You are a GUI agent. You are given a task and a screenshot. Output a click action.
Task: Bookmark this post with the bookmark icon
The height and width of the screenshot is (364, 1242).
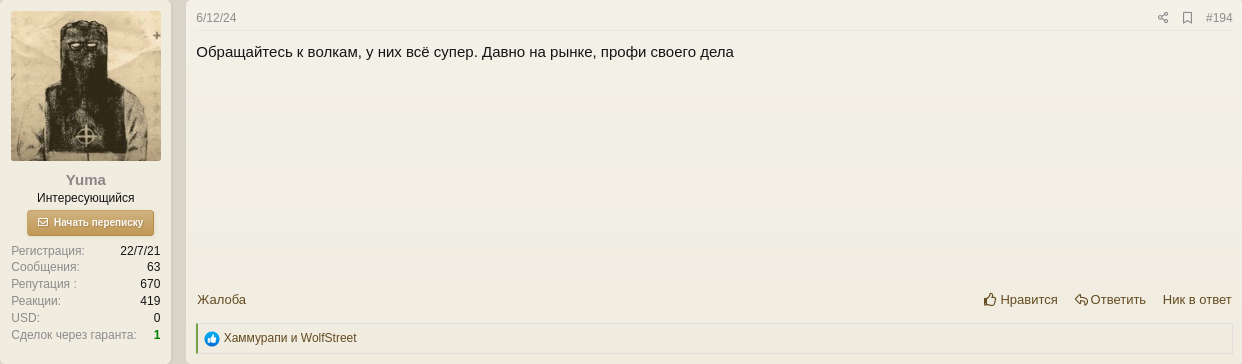[1187, 18]
